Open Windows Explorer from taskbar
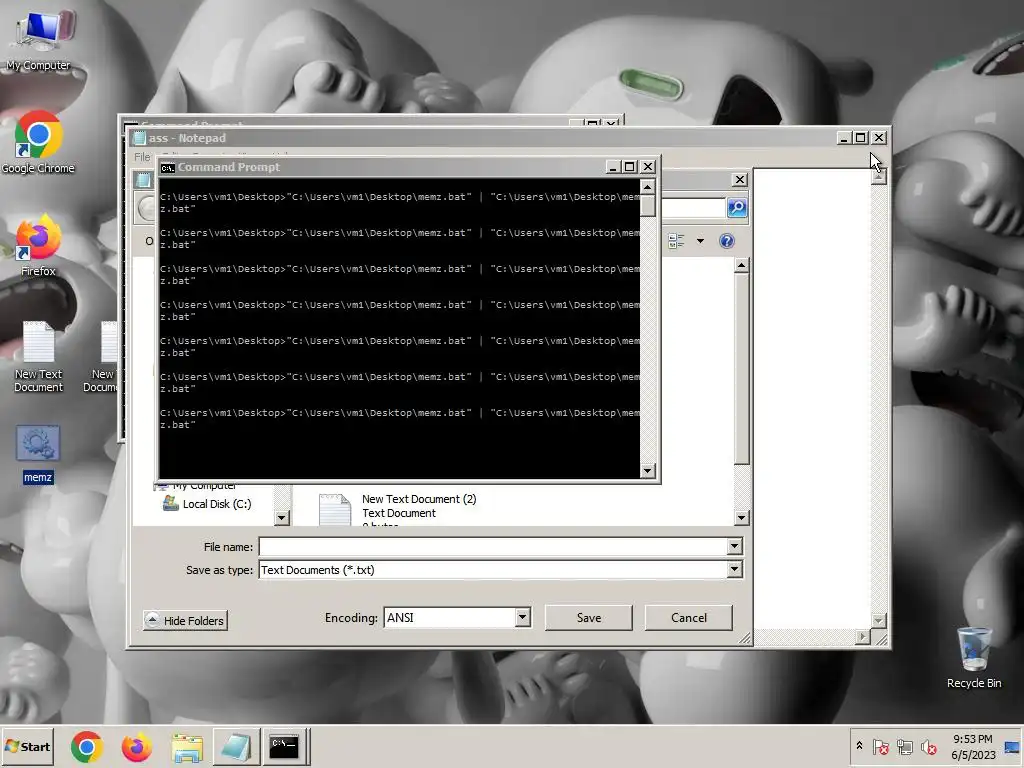 187,746
